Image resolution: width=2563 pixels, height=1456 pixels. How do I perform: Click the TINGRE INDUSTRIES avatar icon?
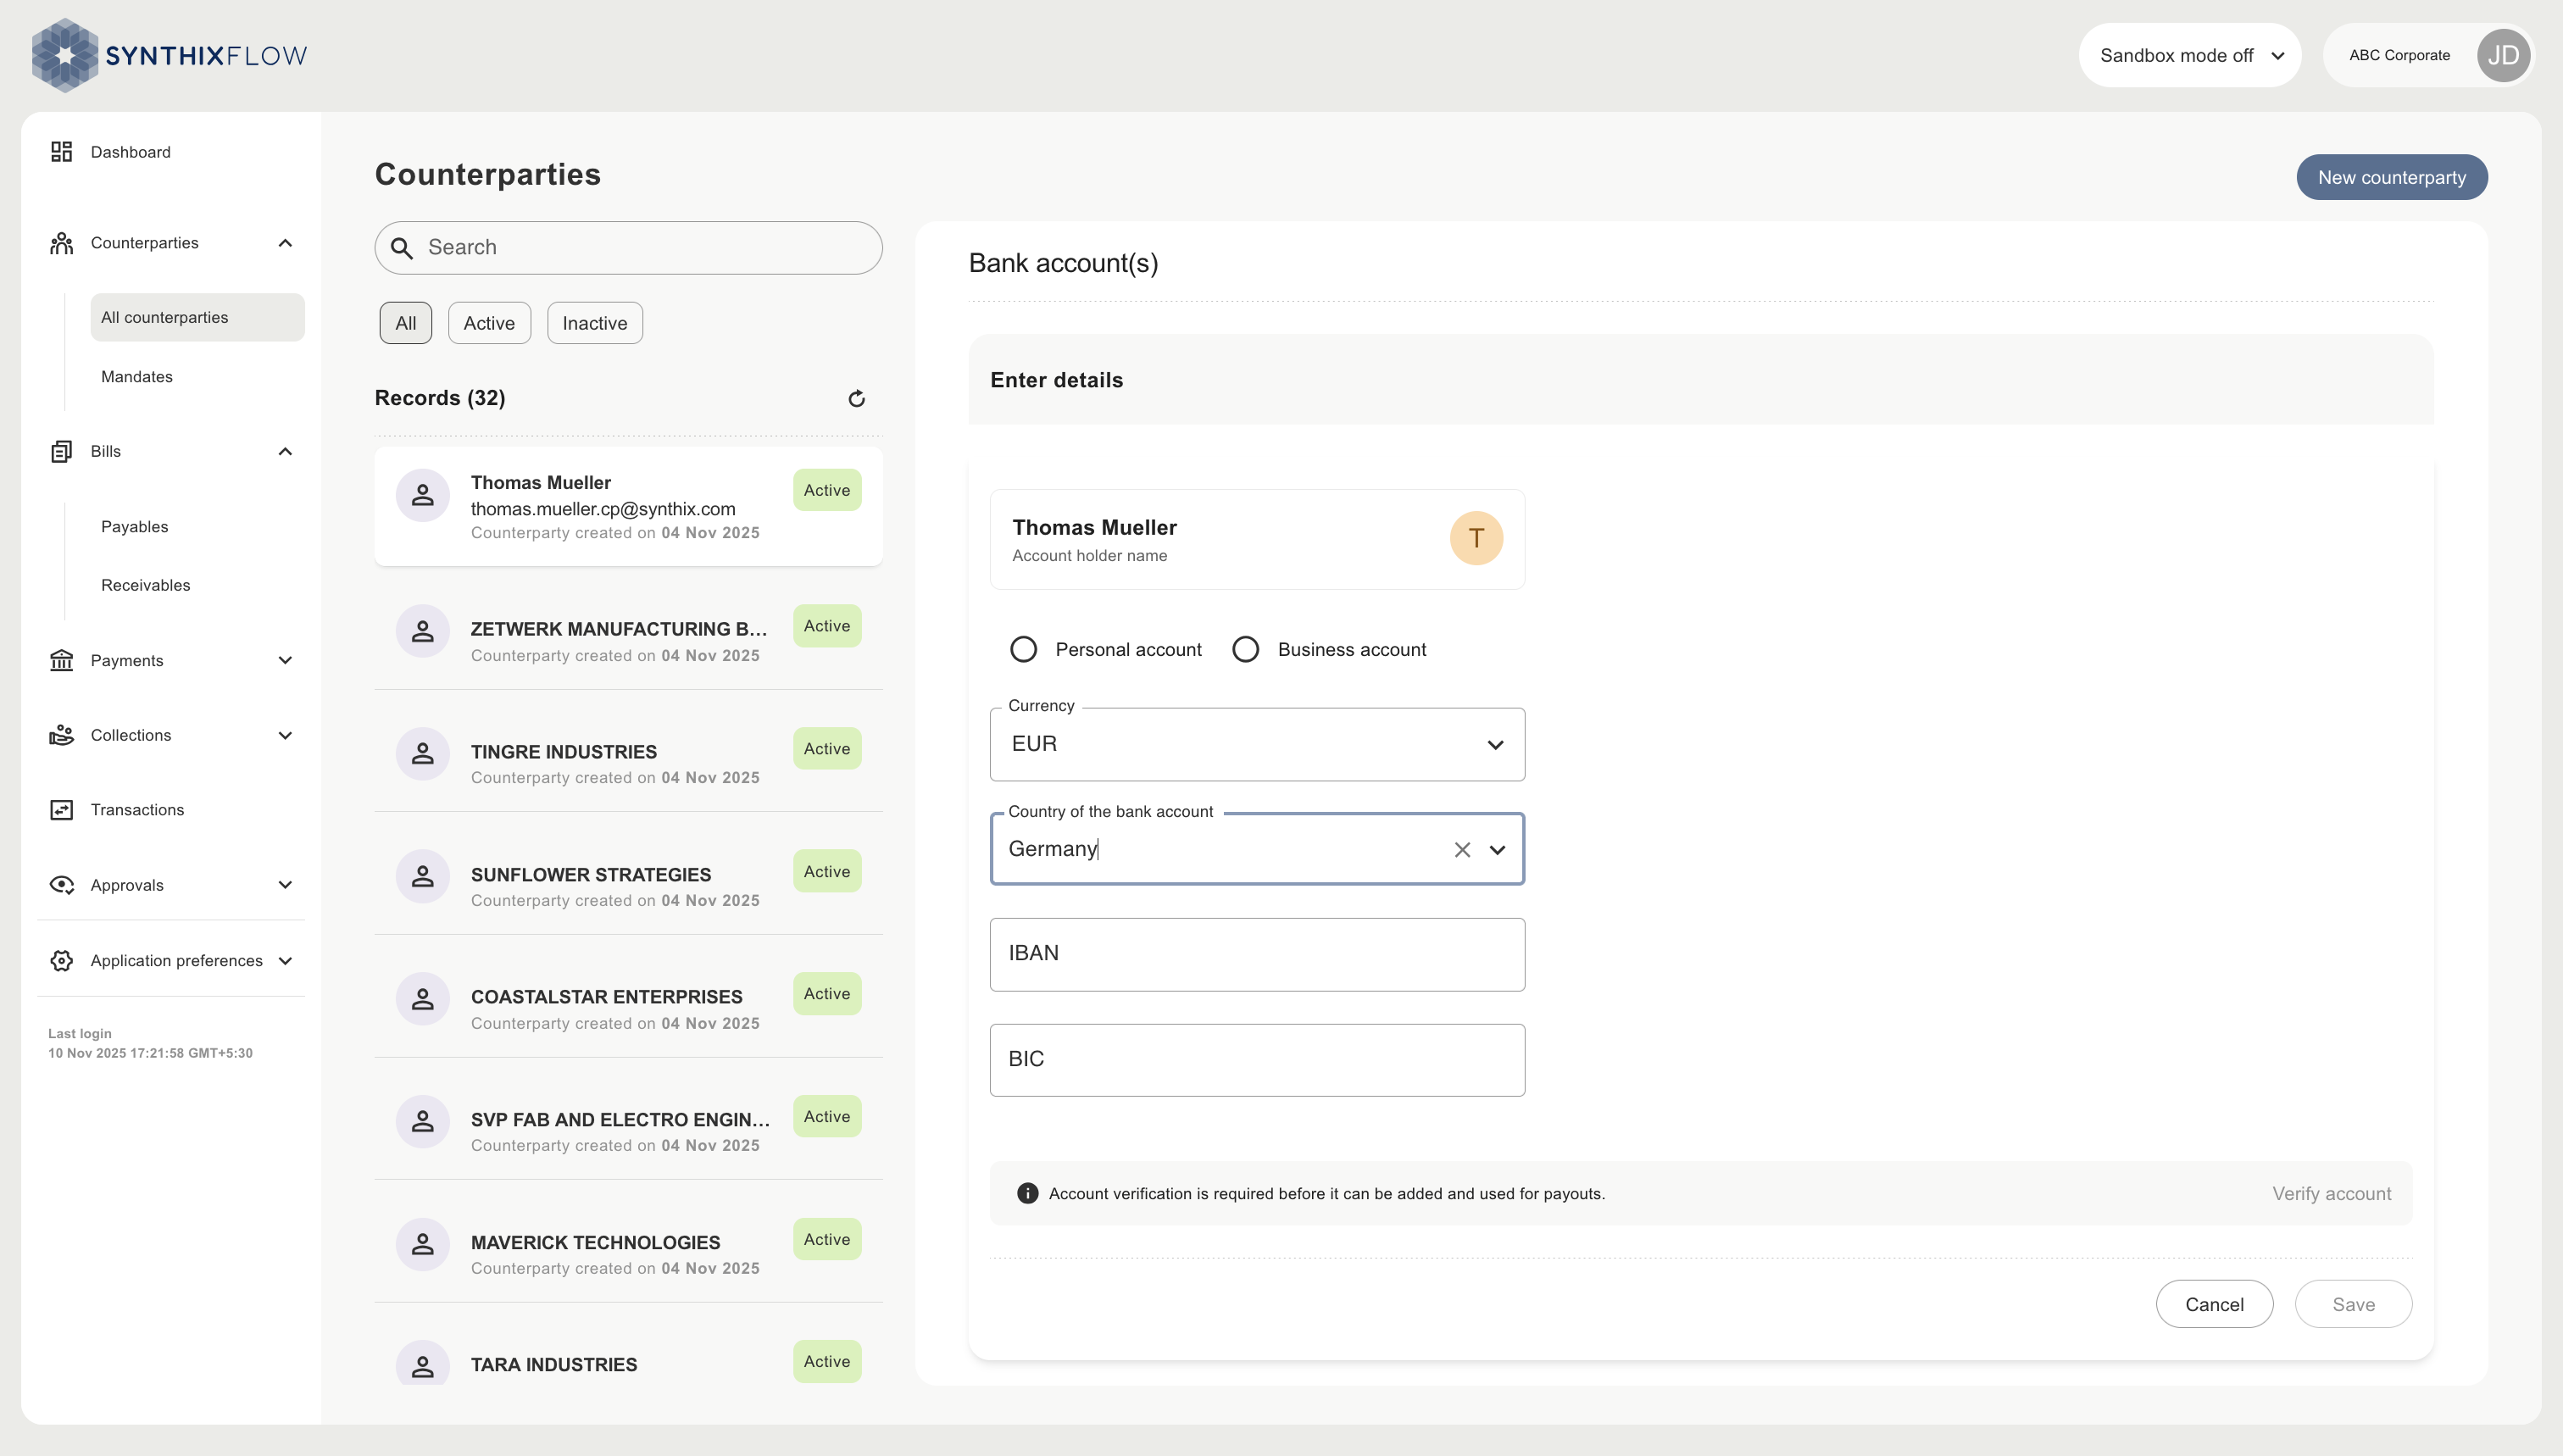coord(423,754)
